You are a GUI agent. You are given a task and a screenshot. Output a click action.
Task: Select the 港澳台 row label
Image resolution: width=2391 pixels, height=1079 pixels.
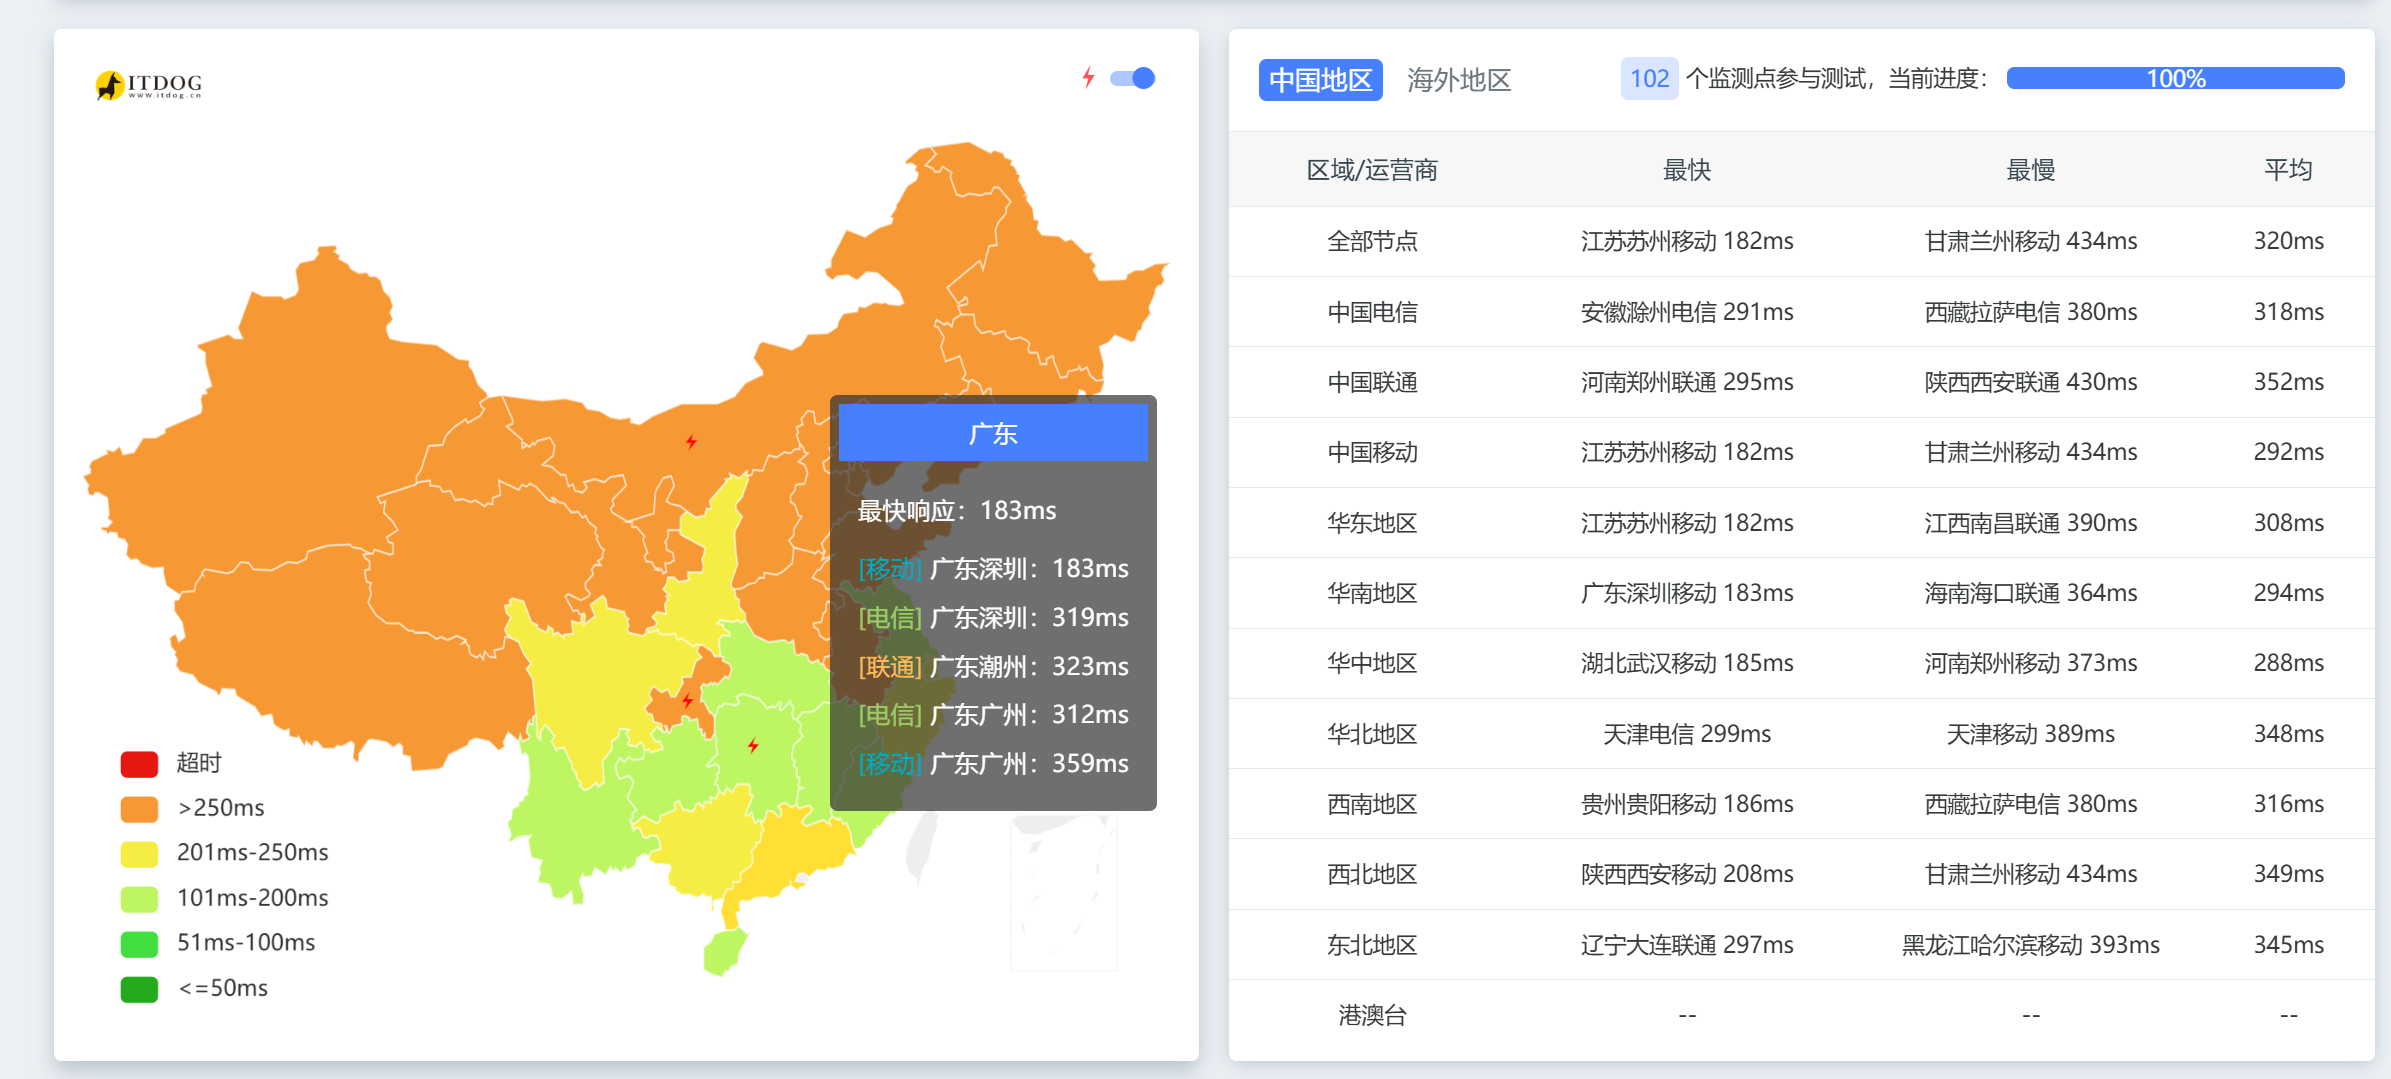coord(1372,1016)
